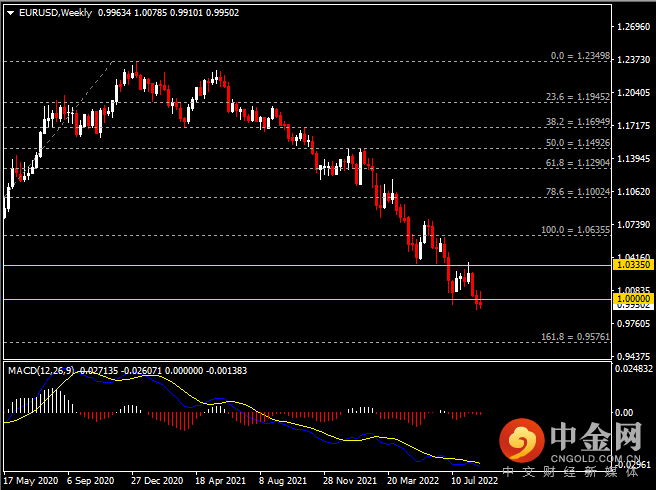Select the yellow 1.03350 price tag
Image resolution: width=656 pixels, height=490 pixels.
[633, 264]
